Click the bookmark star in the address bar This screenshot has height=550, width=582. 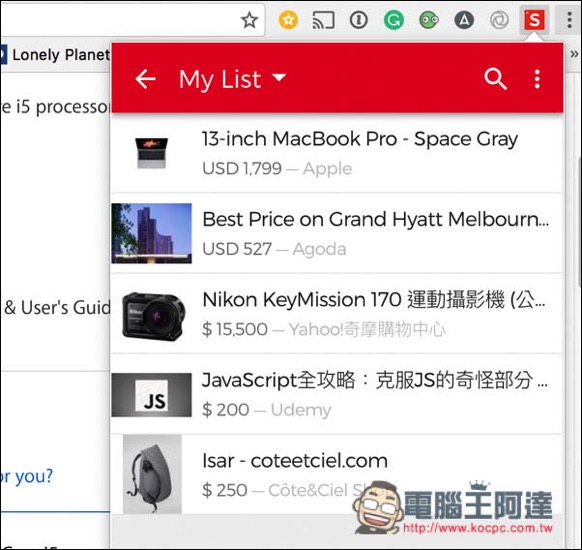(249, 20)
